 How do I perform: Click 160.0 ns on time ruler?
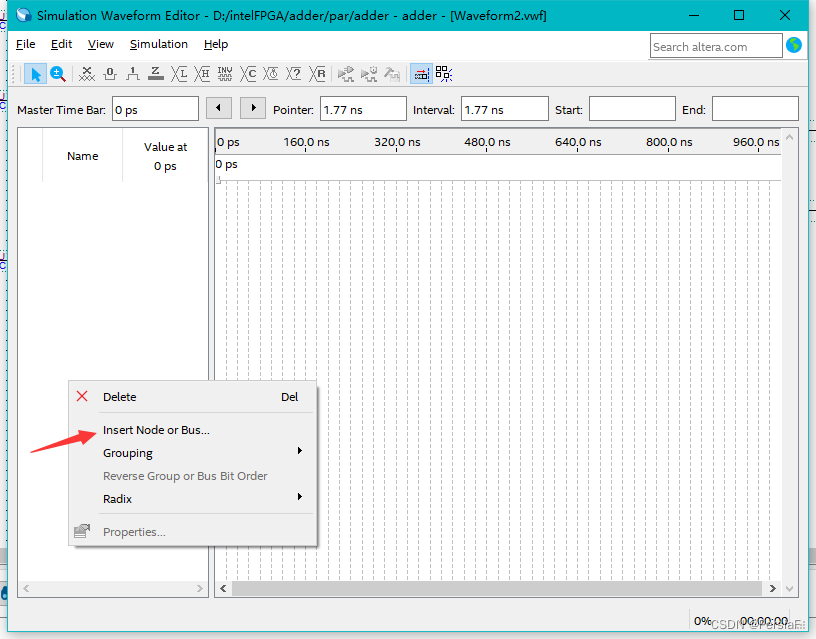coord(306,142)
